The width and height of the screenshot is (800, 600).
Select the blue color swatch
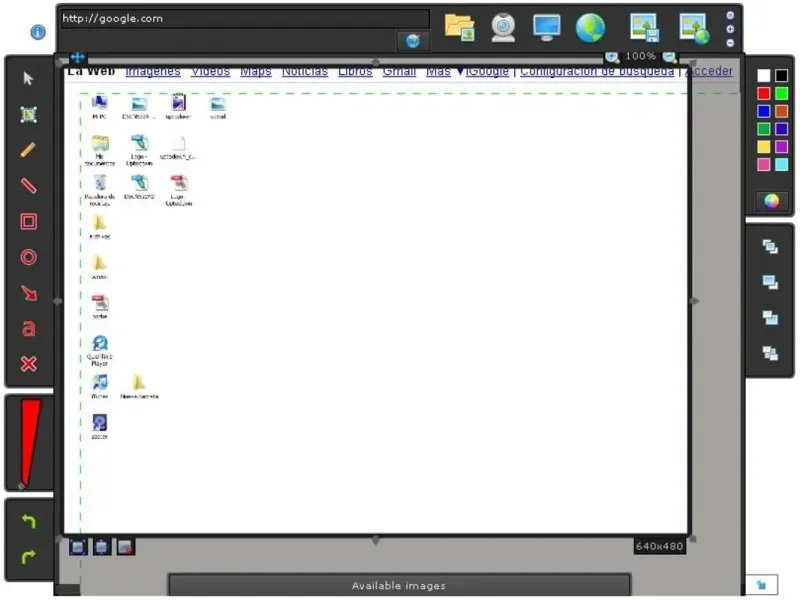tap(764, 111)
